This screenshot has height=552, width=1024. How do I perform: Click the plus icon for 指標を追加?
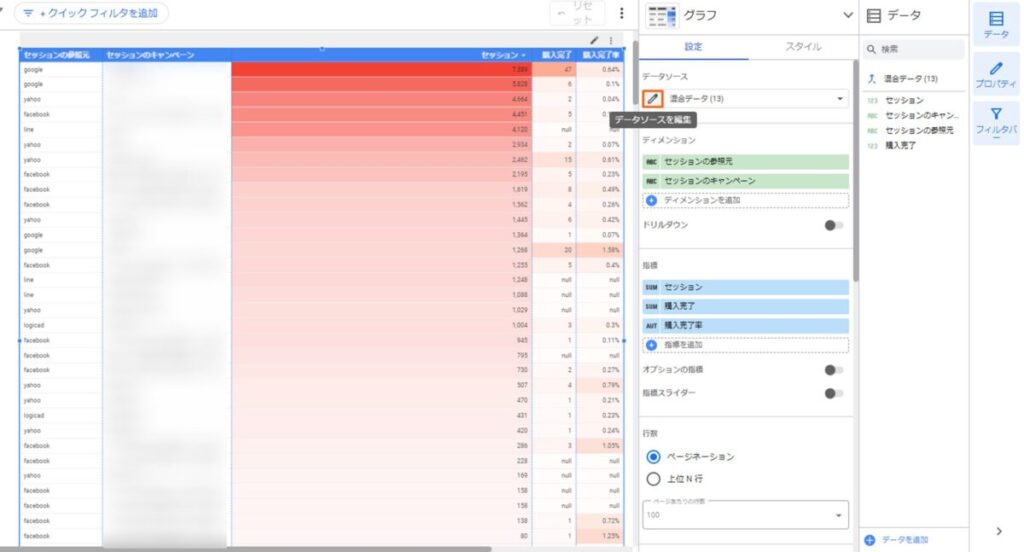652,345
